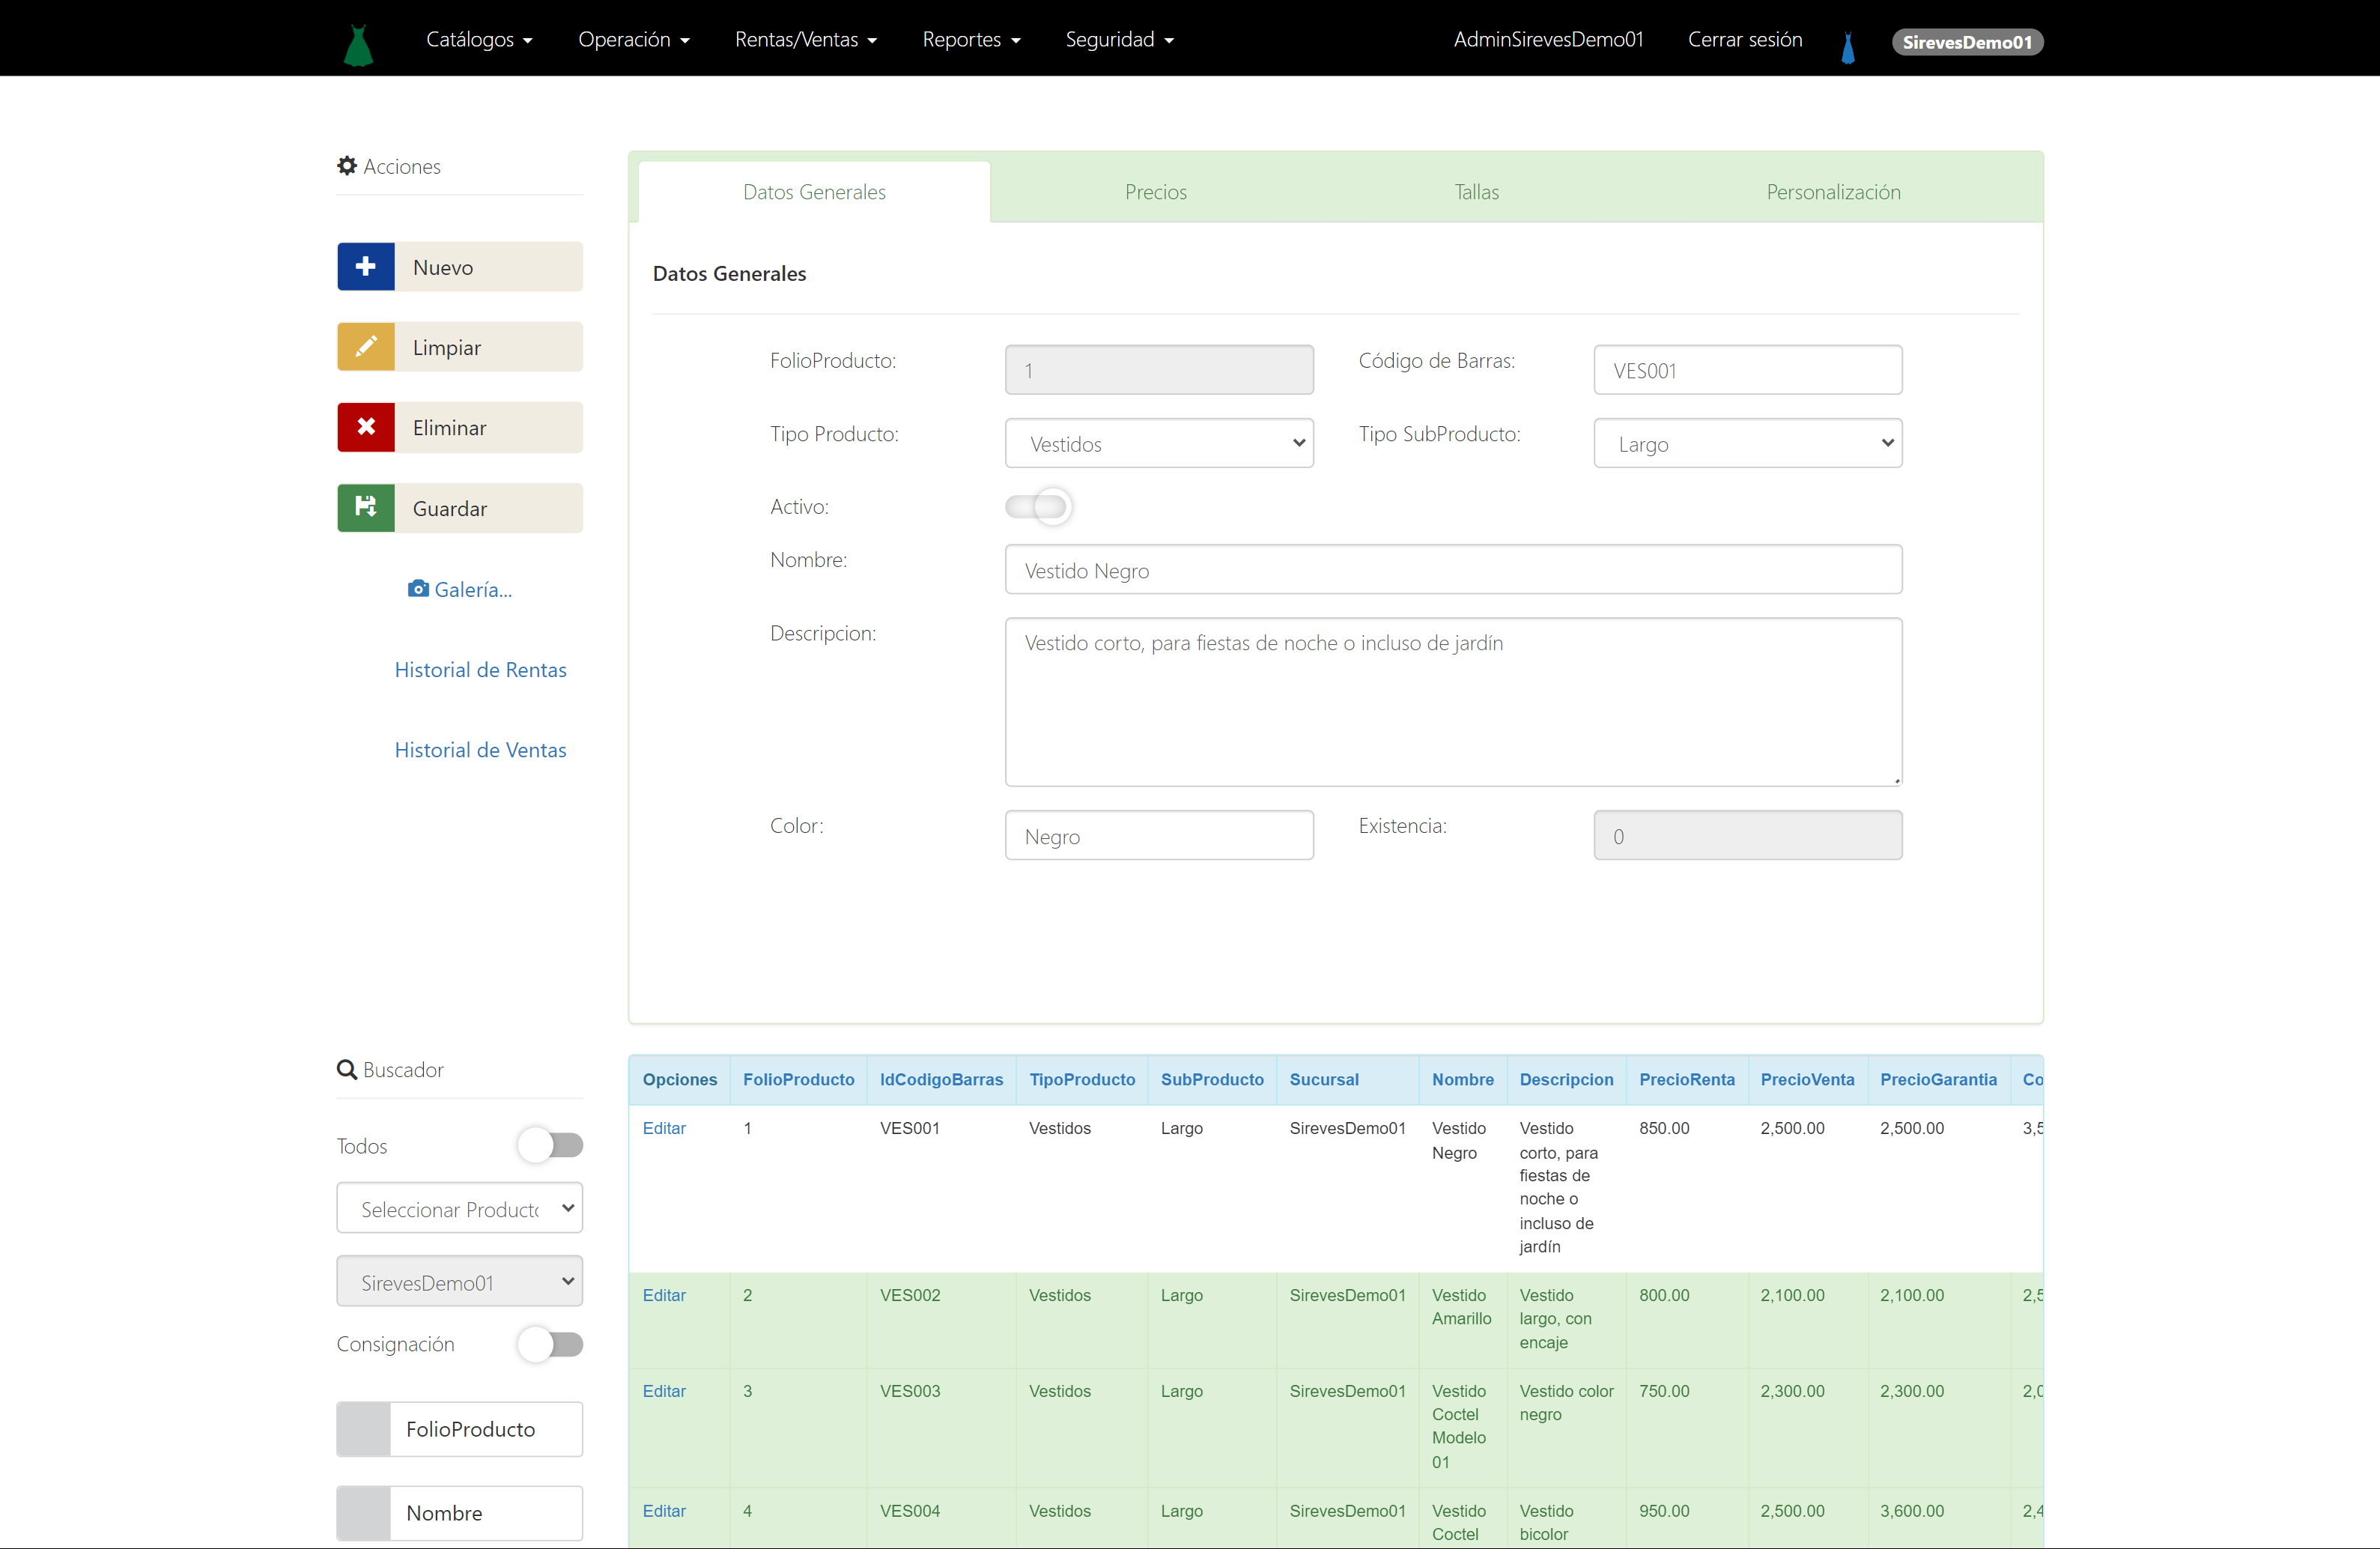This screenshot has width=2380, height=1549.
Task: Click Cerrar sesión
Action: tap(1745, 39)
